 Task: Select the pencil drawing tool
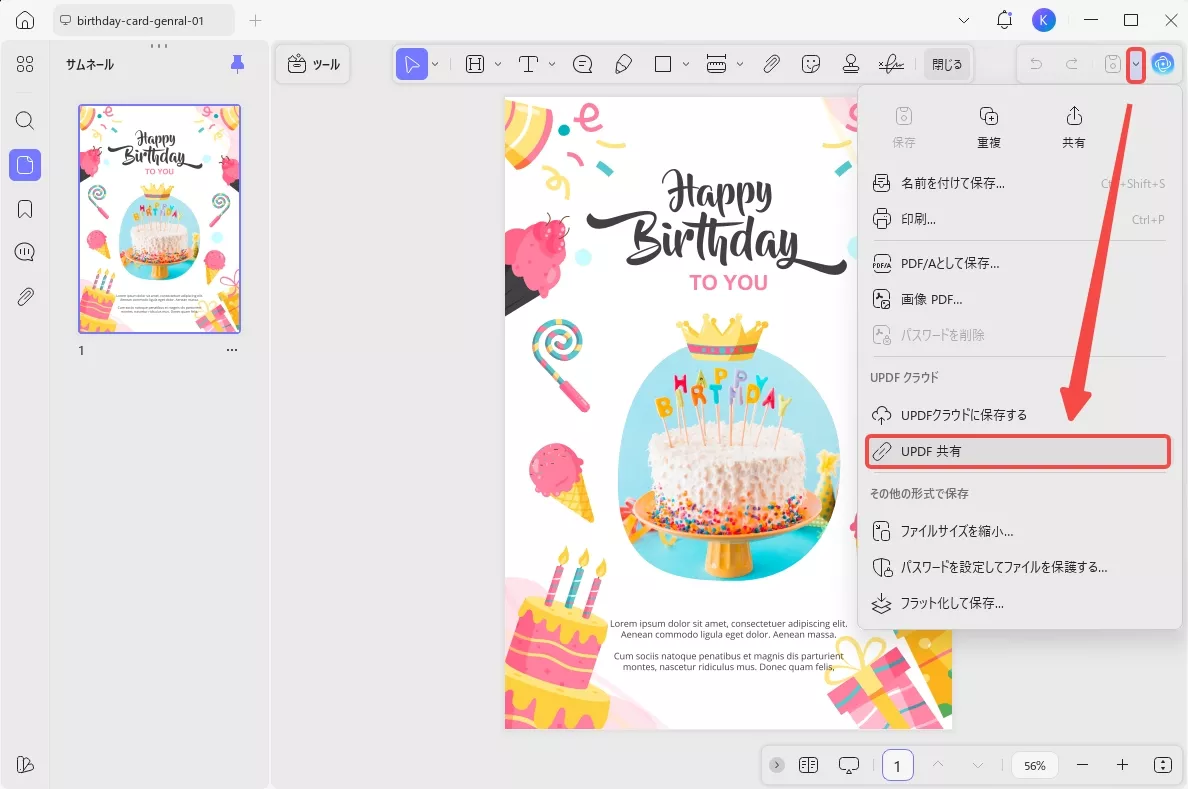tap(623, 64)
